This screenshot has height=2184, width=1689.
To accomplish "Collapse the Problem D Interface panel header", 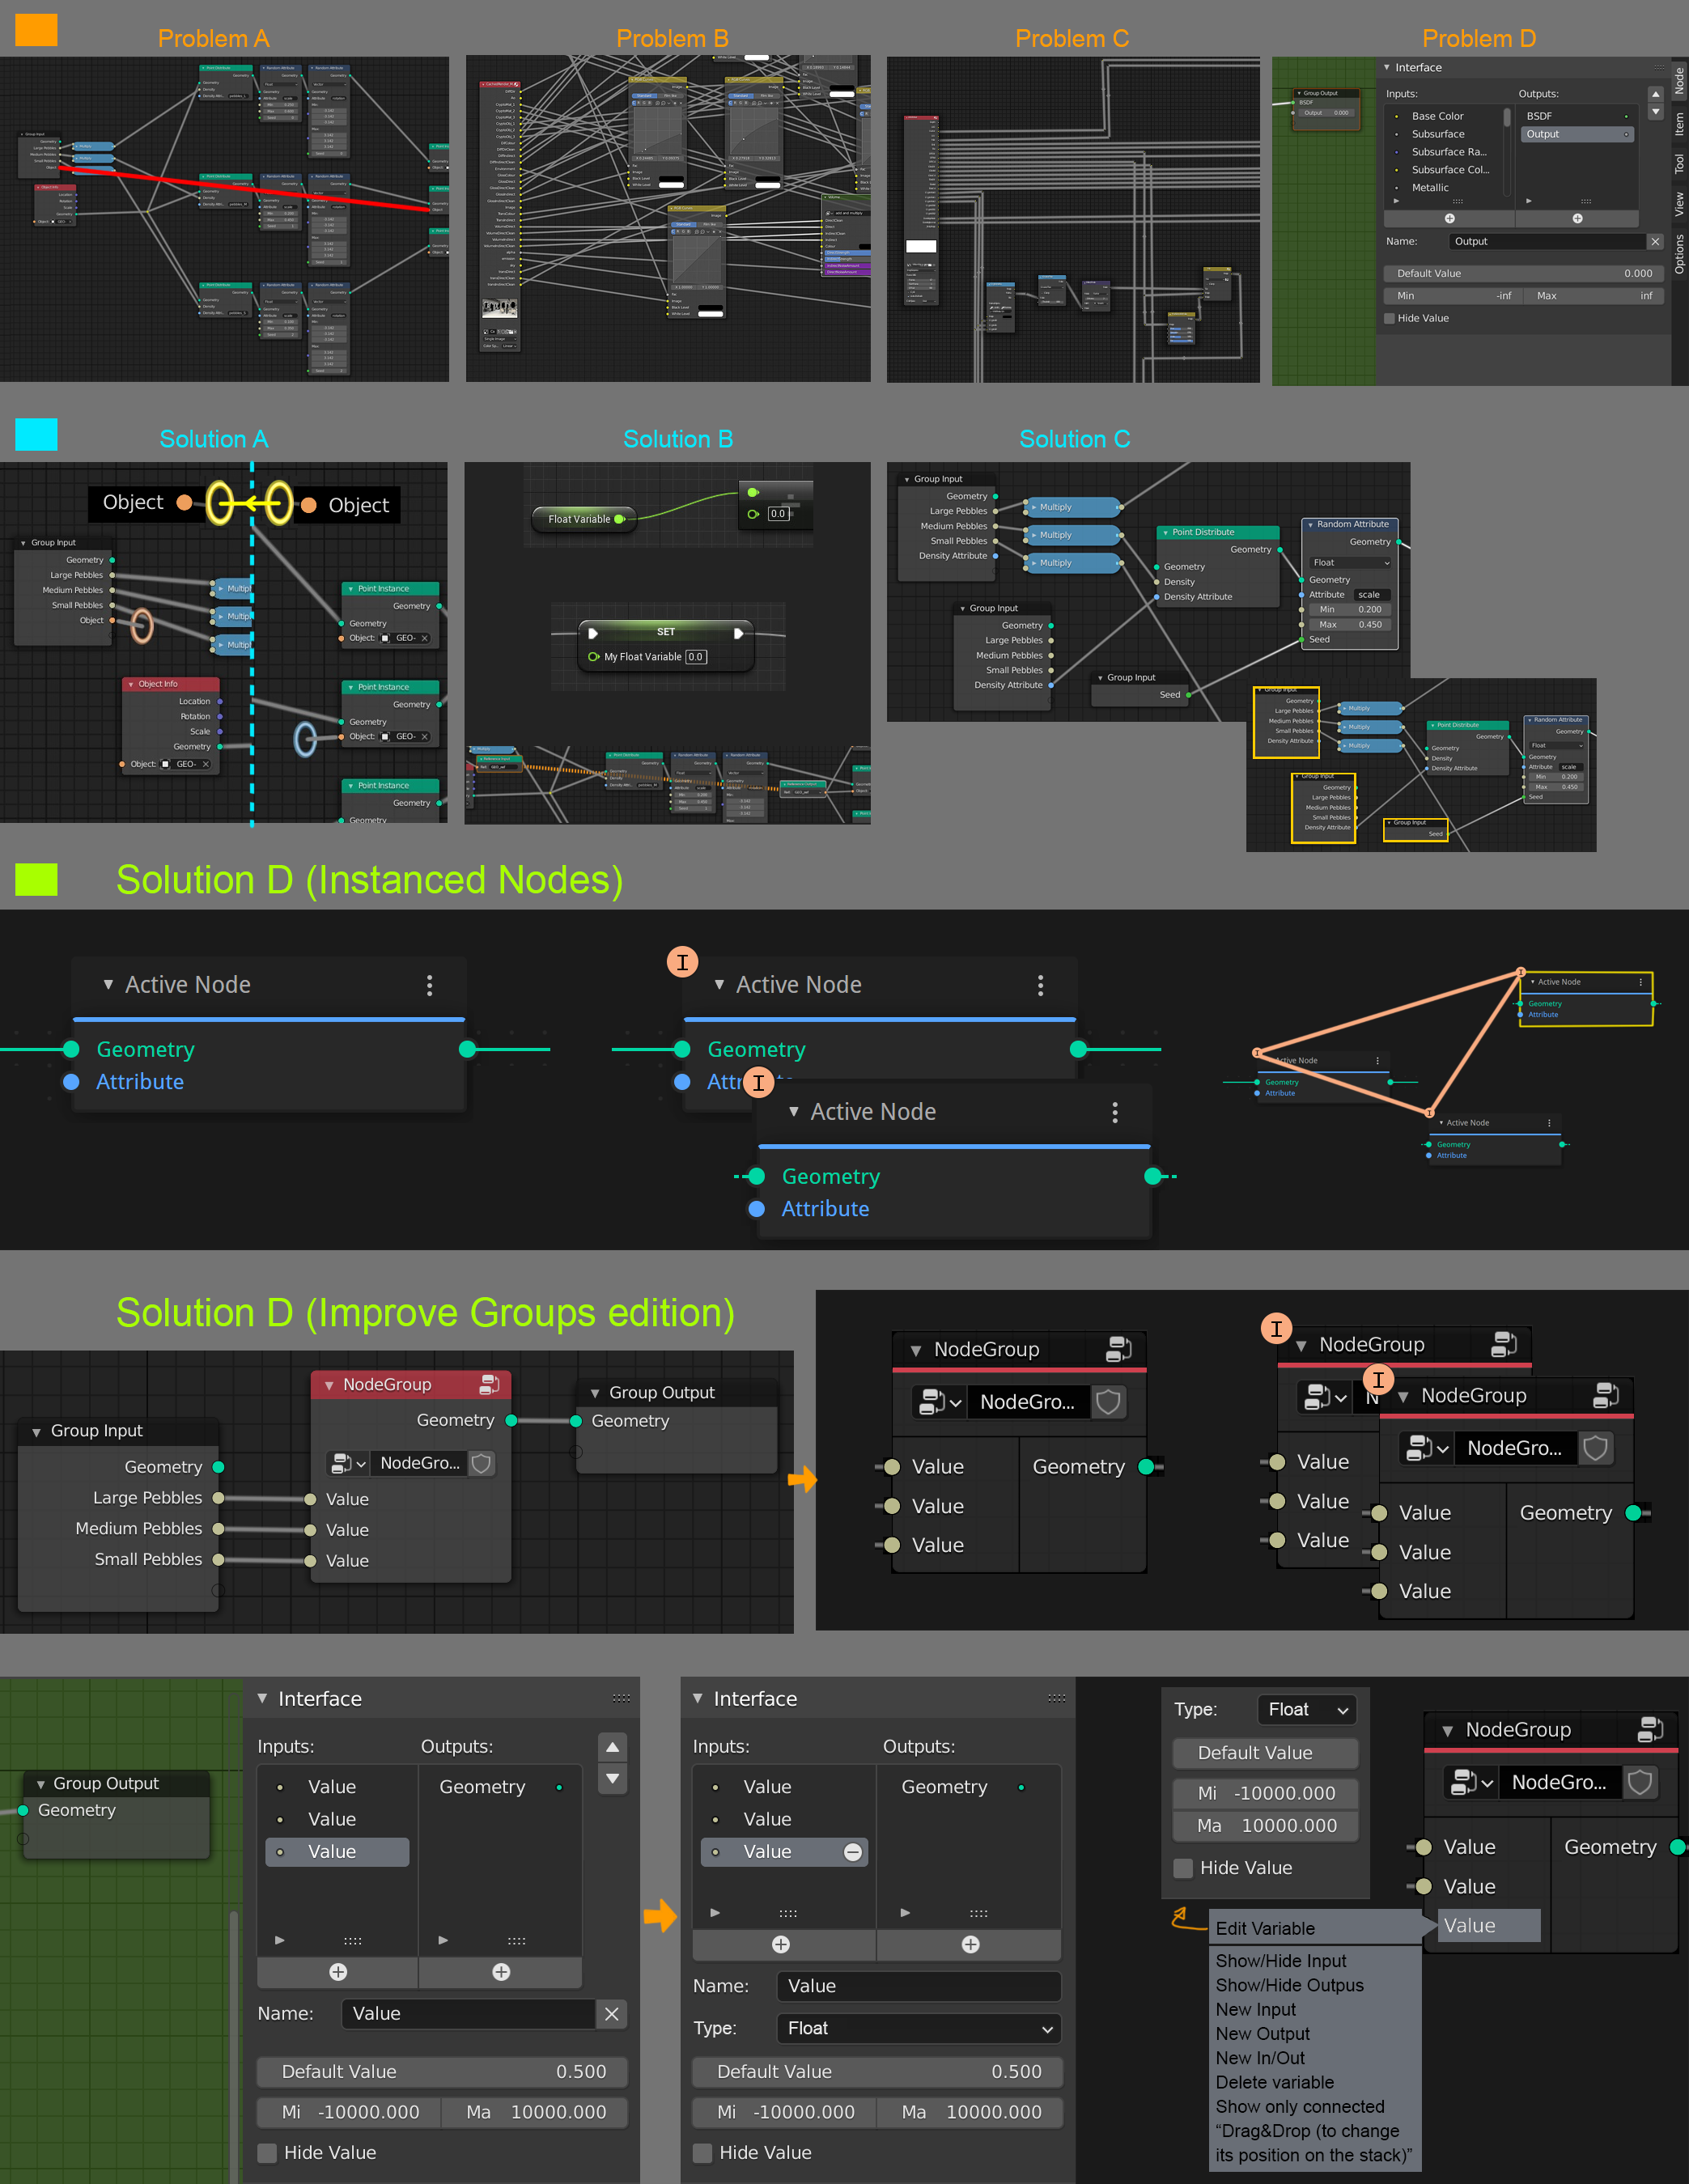I will tap(1387, 68).
